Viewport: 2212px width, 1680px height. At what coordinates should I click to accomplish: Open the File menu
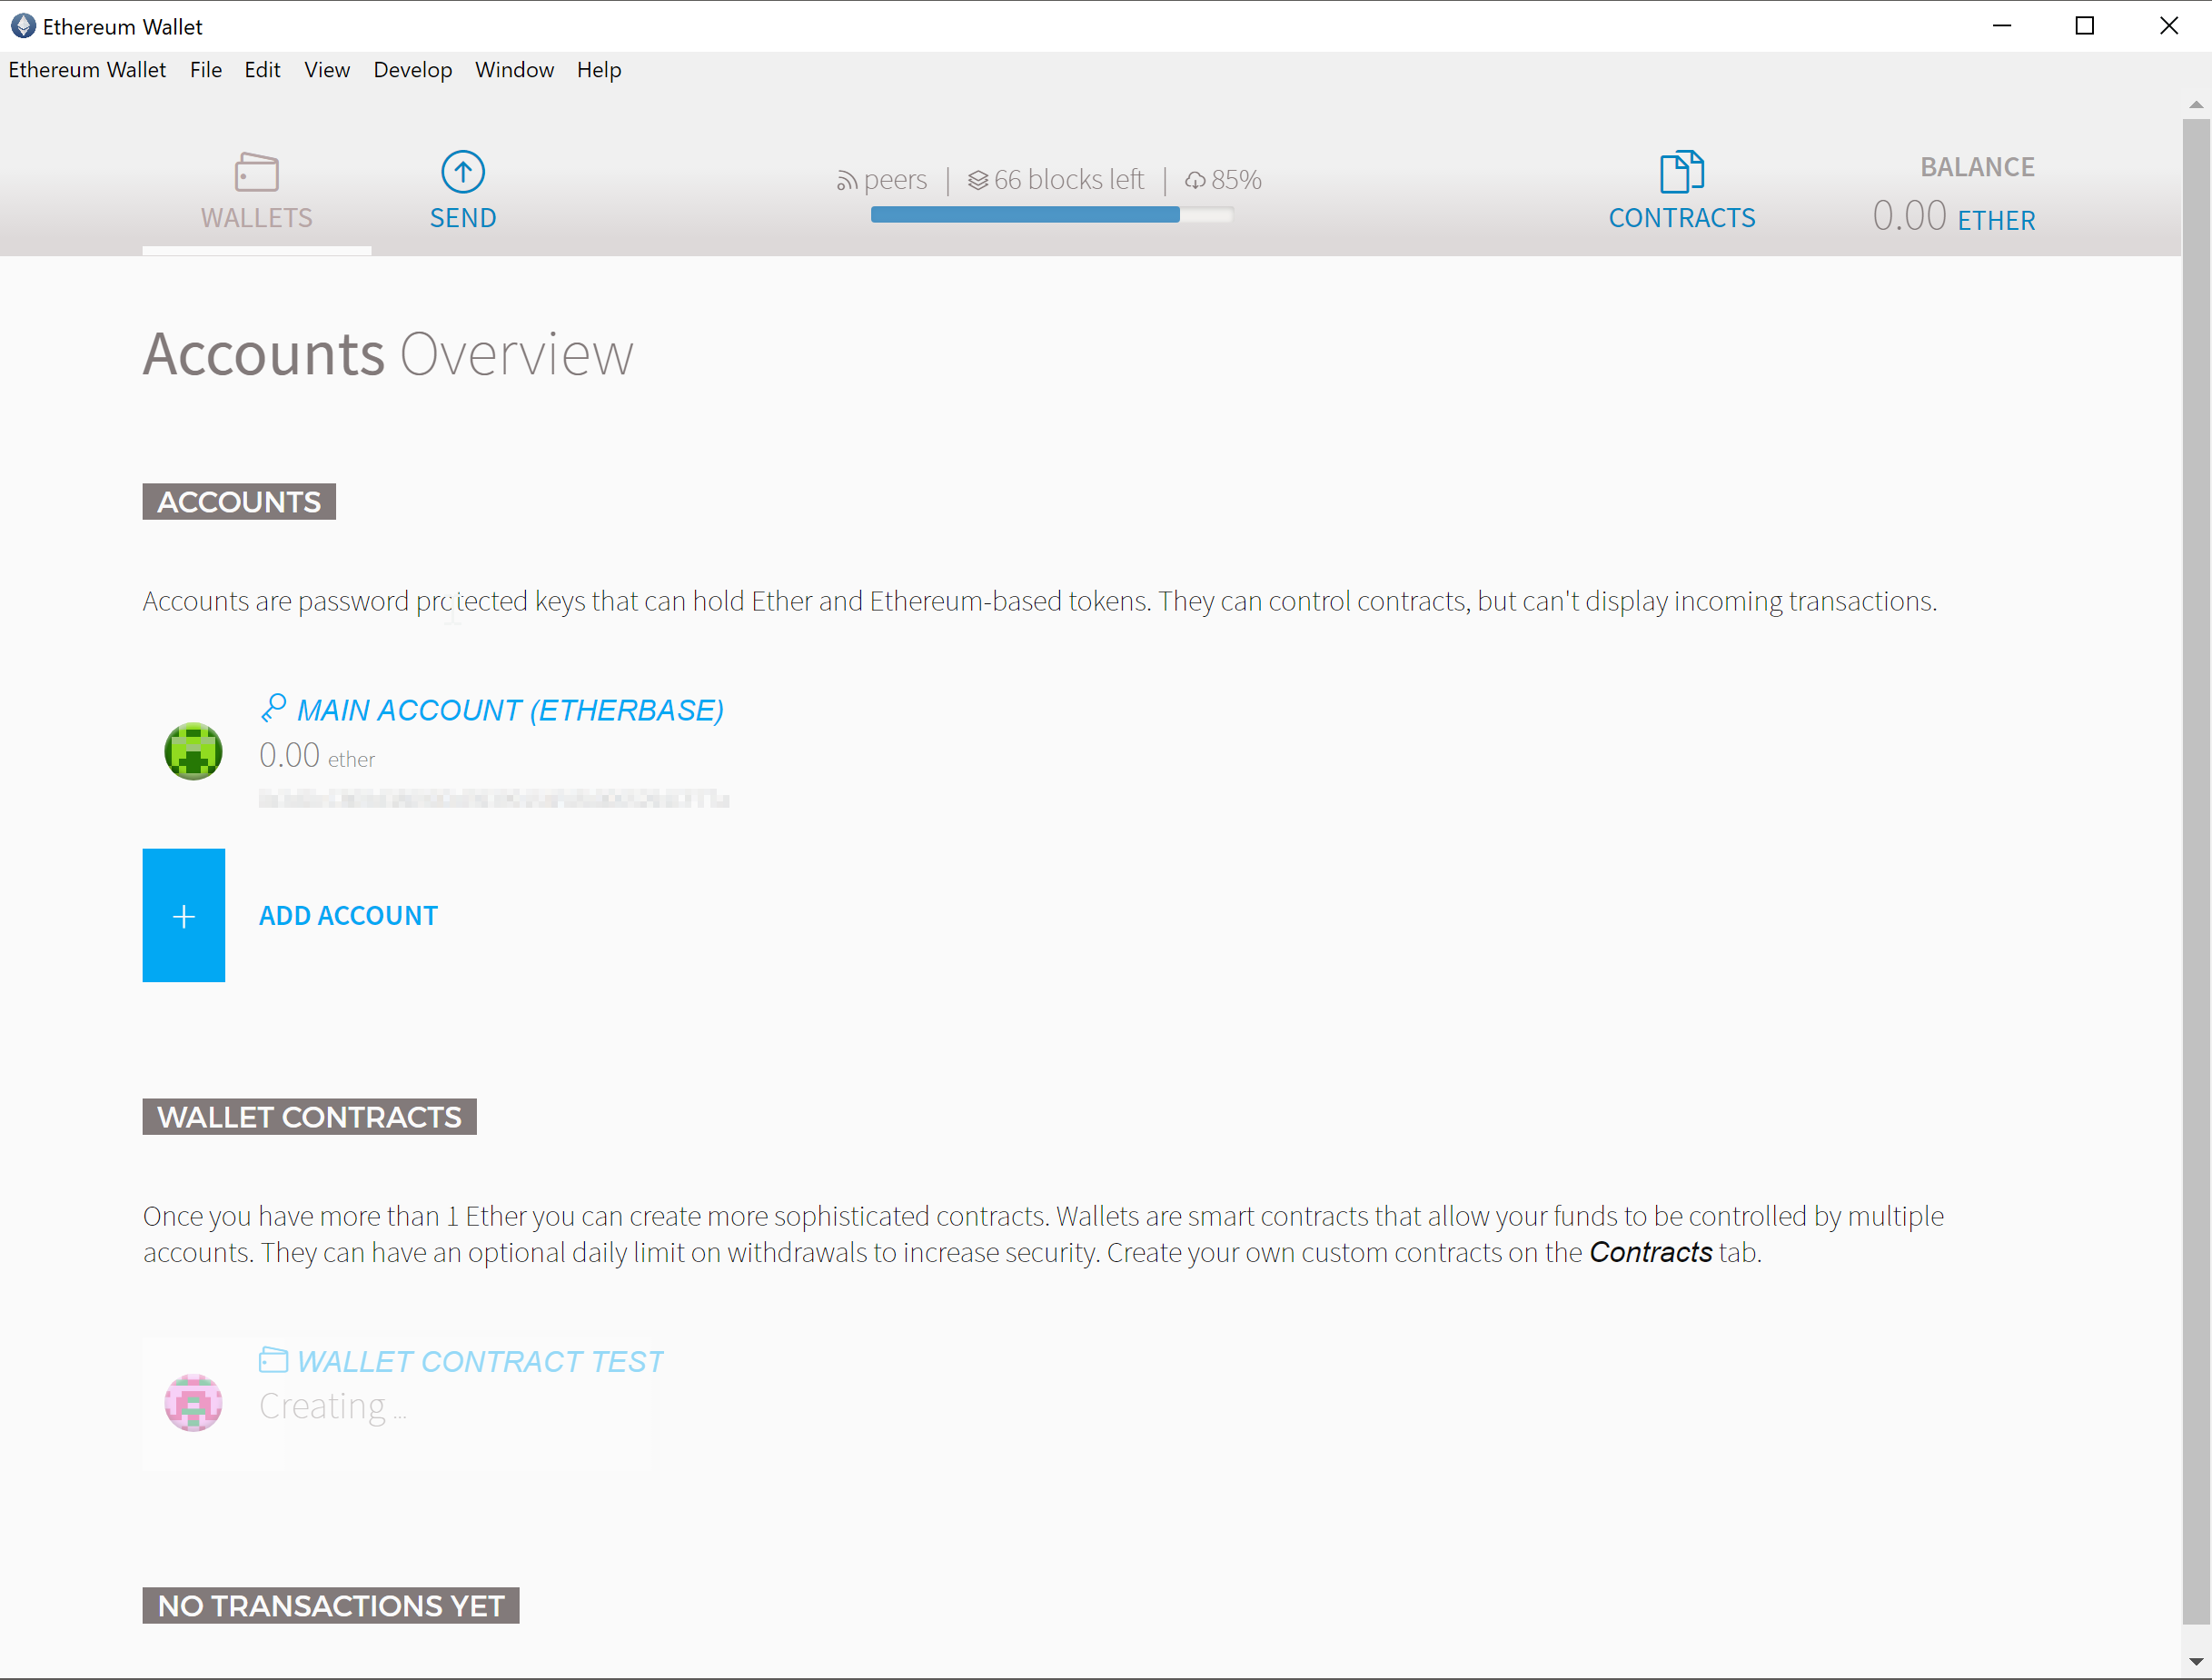coord(205,70)
